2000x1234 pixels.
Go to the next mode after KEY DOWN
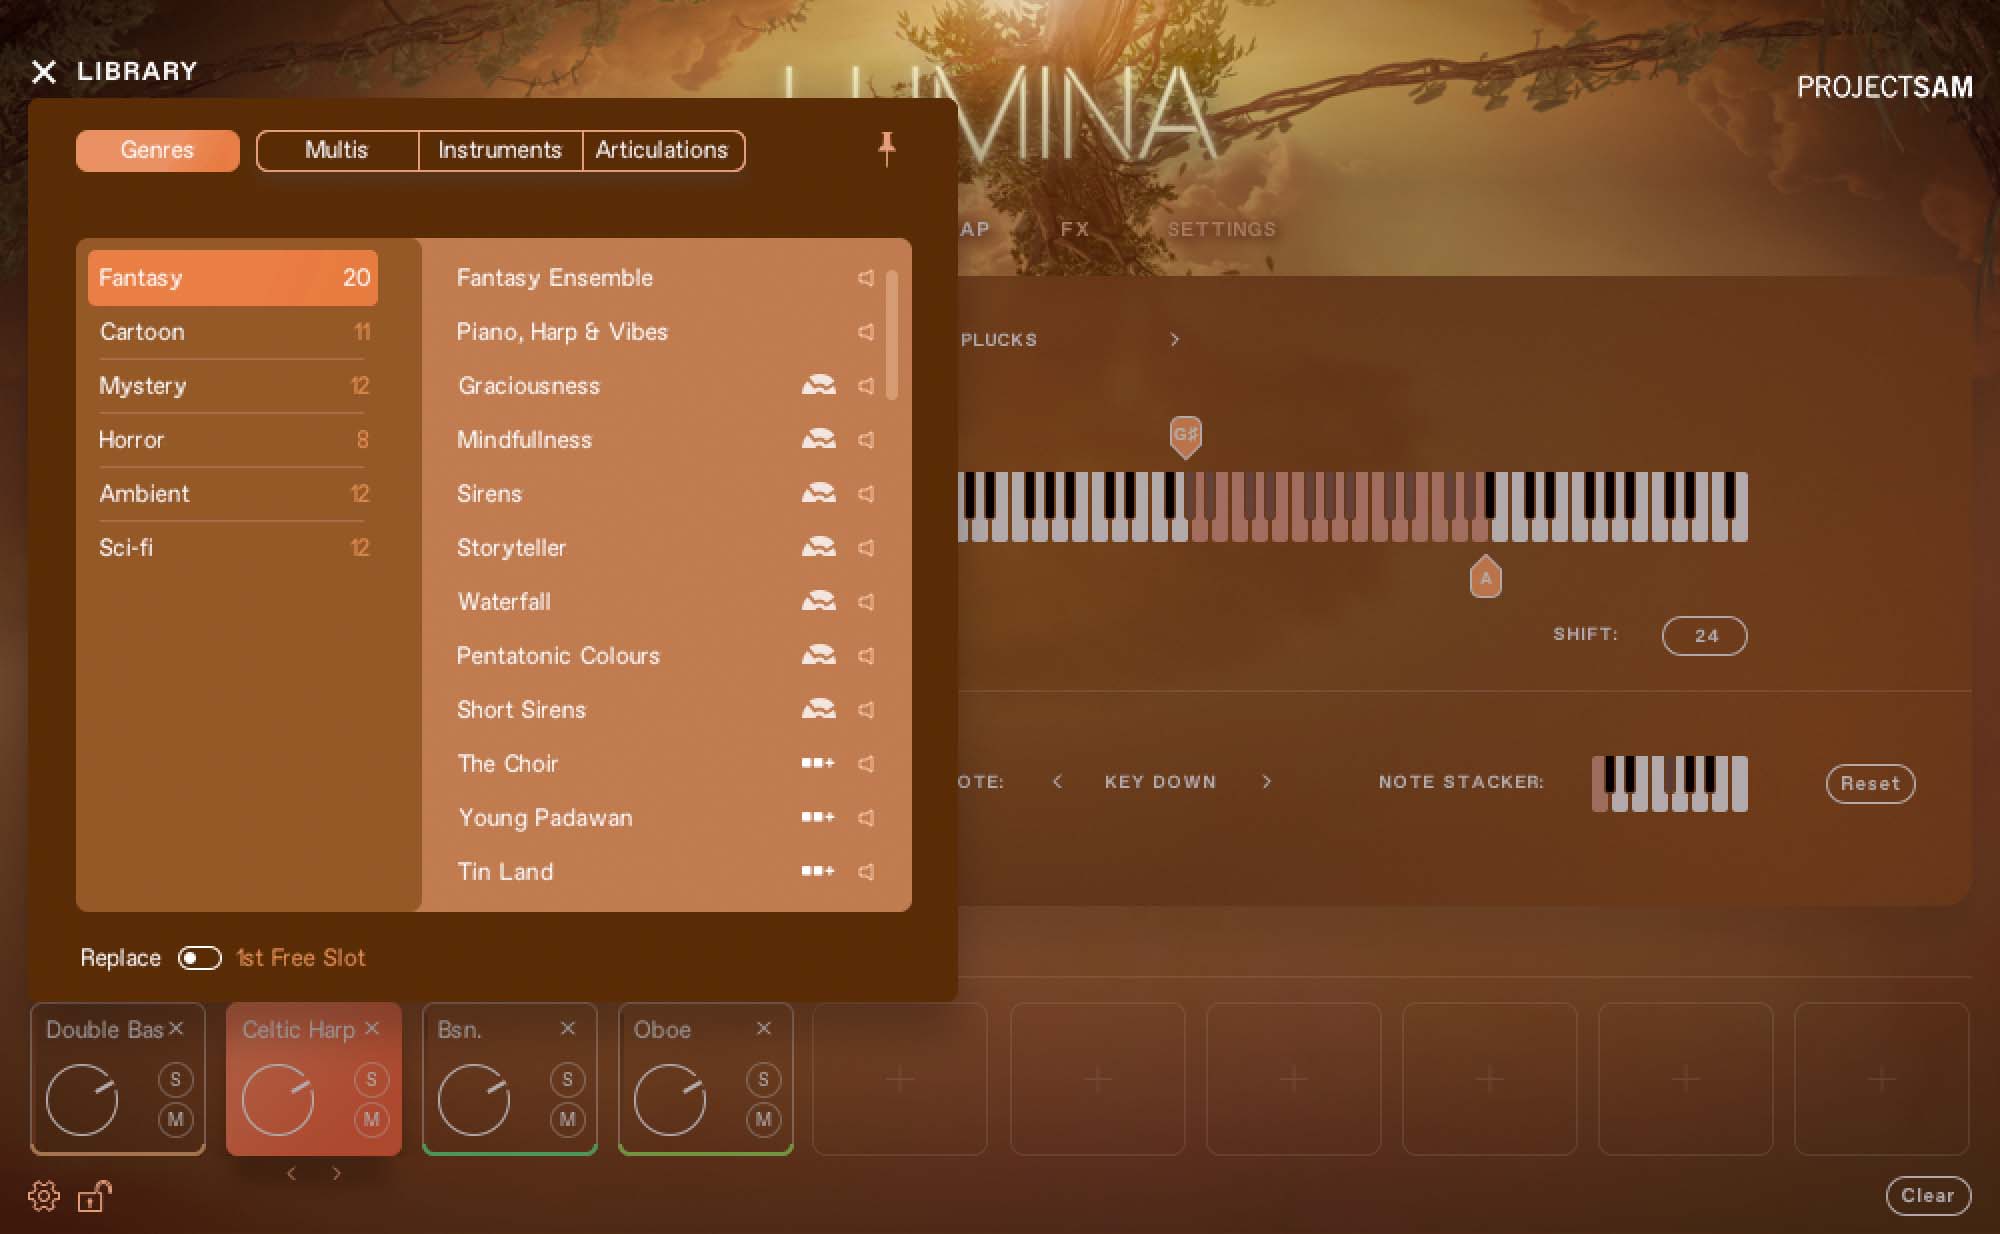click(x=1267, y=782)
